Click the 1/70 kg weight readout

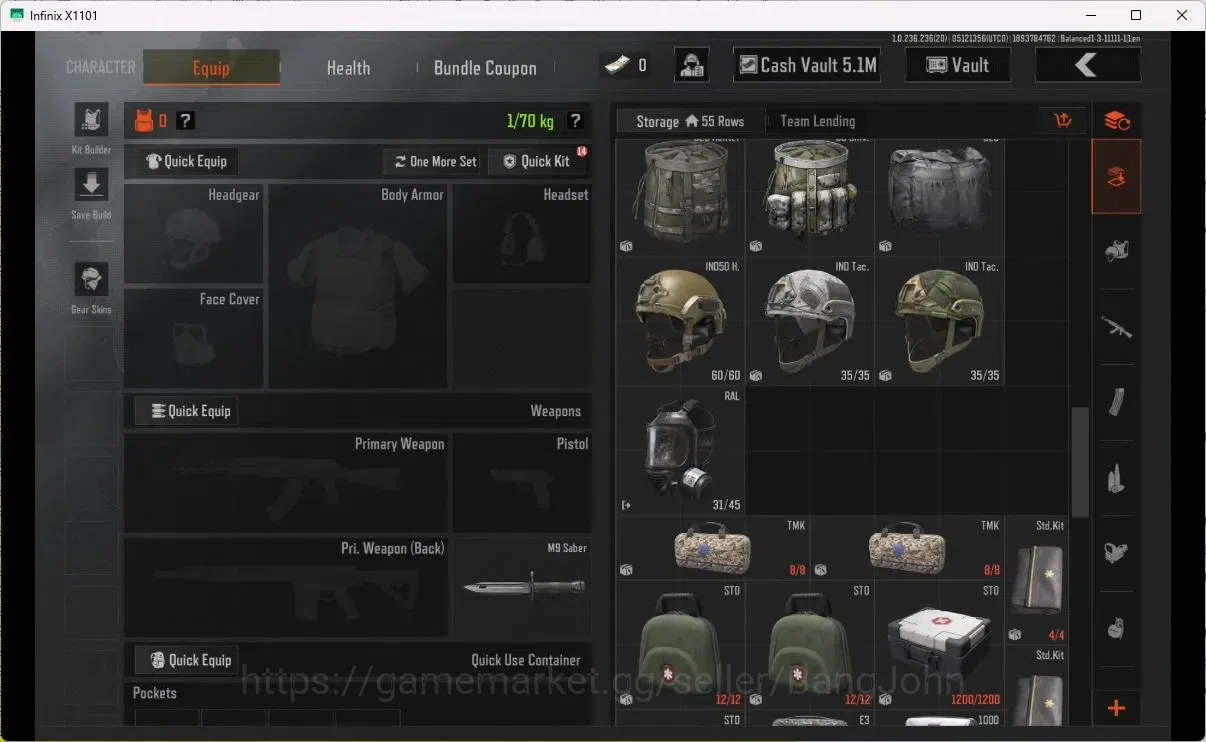529,121
